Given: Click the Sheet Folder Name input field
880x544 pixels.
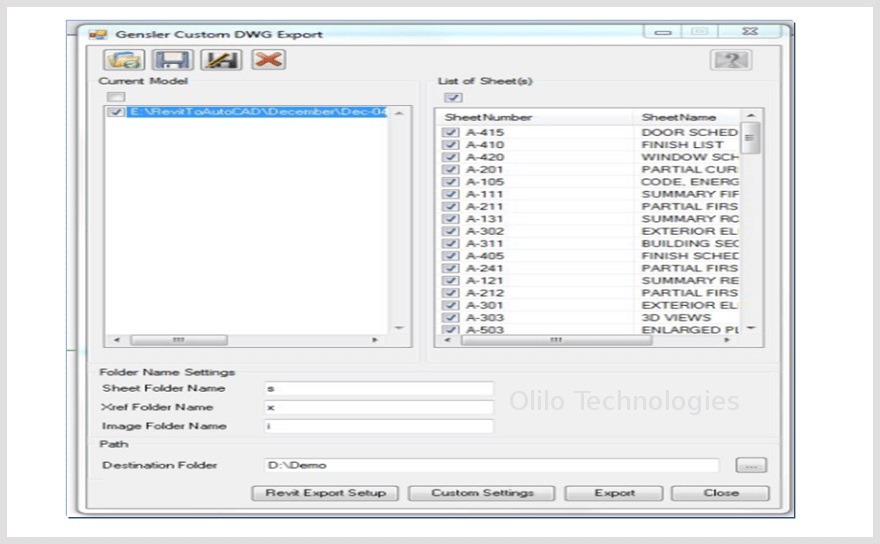Looking at the screenshot, I should tap(379, 388).
